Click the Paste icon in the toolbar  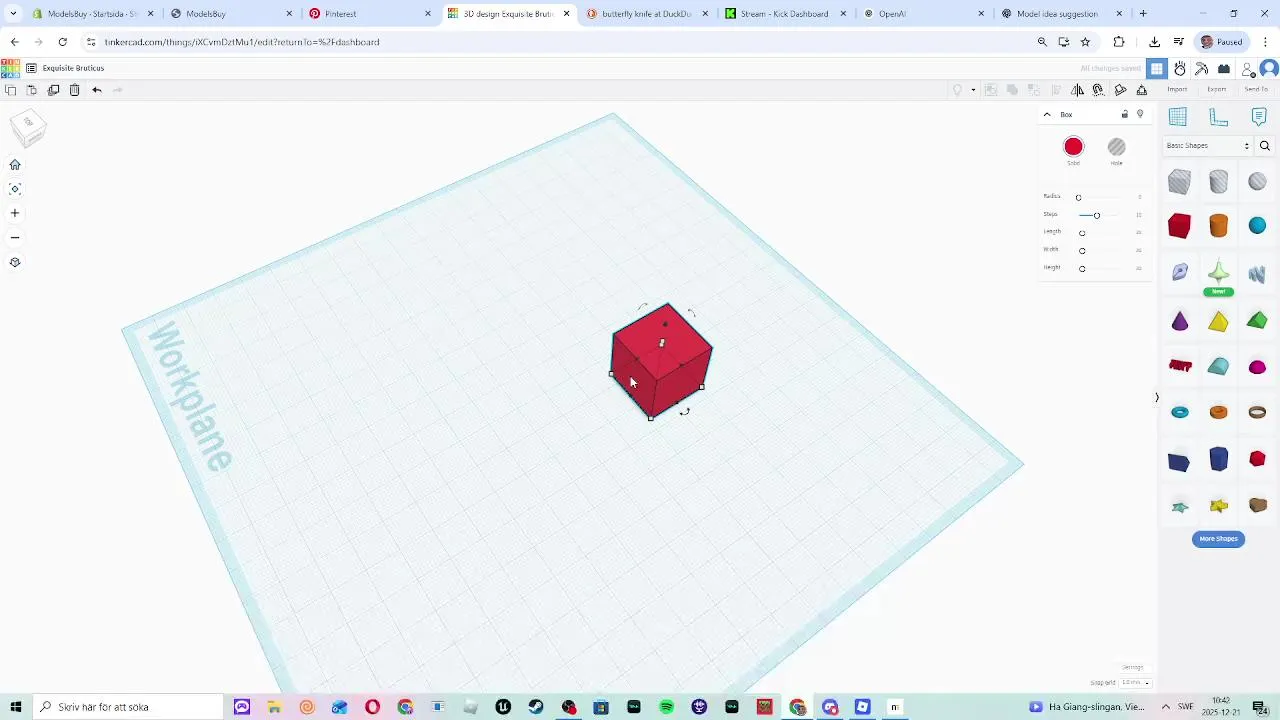click(x=32, y=90)
